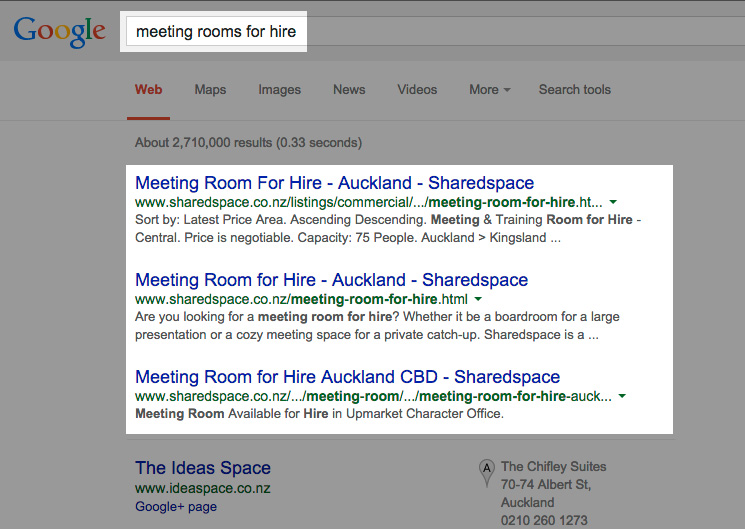Open the Google+ page link
Viewport: 745px width, 529px height.
coord(176,507)
